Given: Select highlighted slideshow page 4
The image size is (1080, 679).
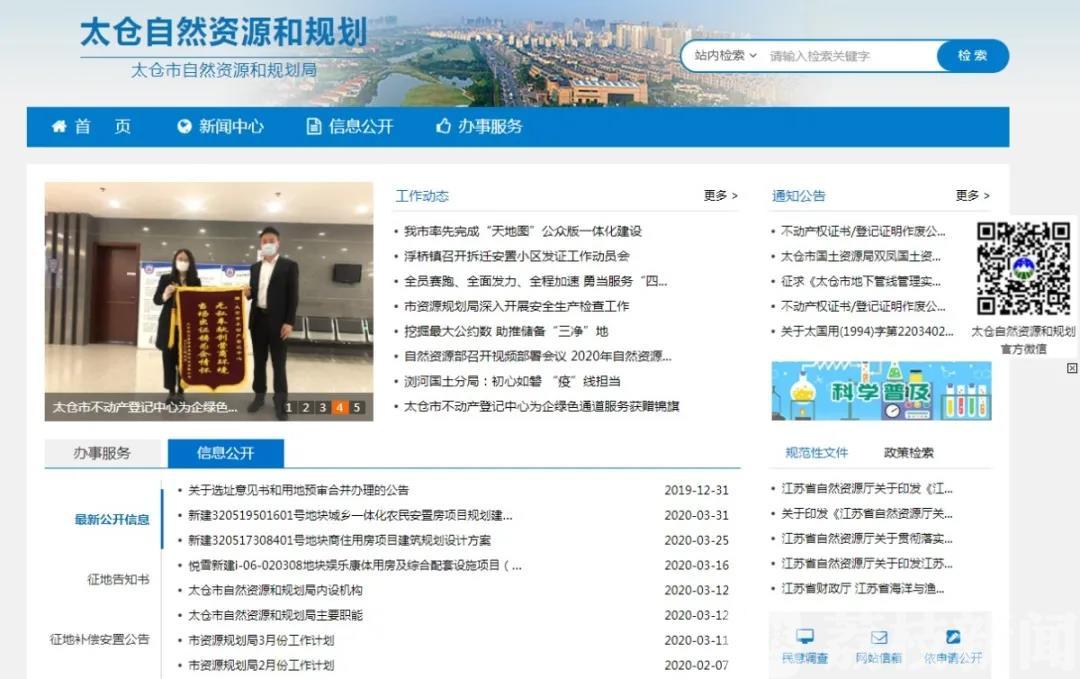Looking at the screenshot, I should [x=340, y=407].
